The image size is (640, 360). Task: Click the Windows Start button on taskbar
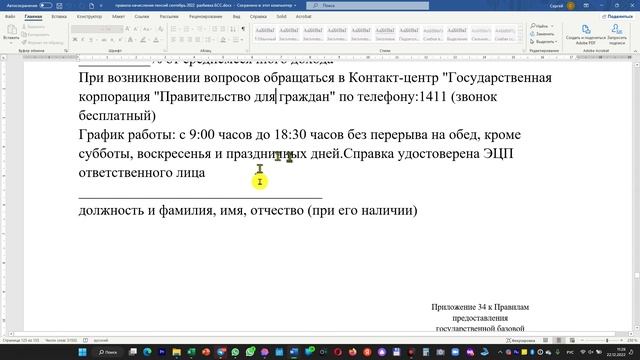pyautogui.click(x=82, y=352)
